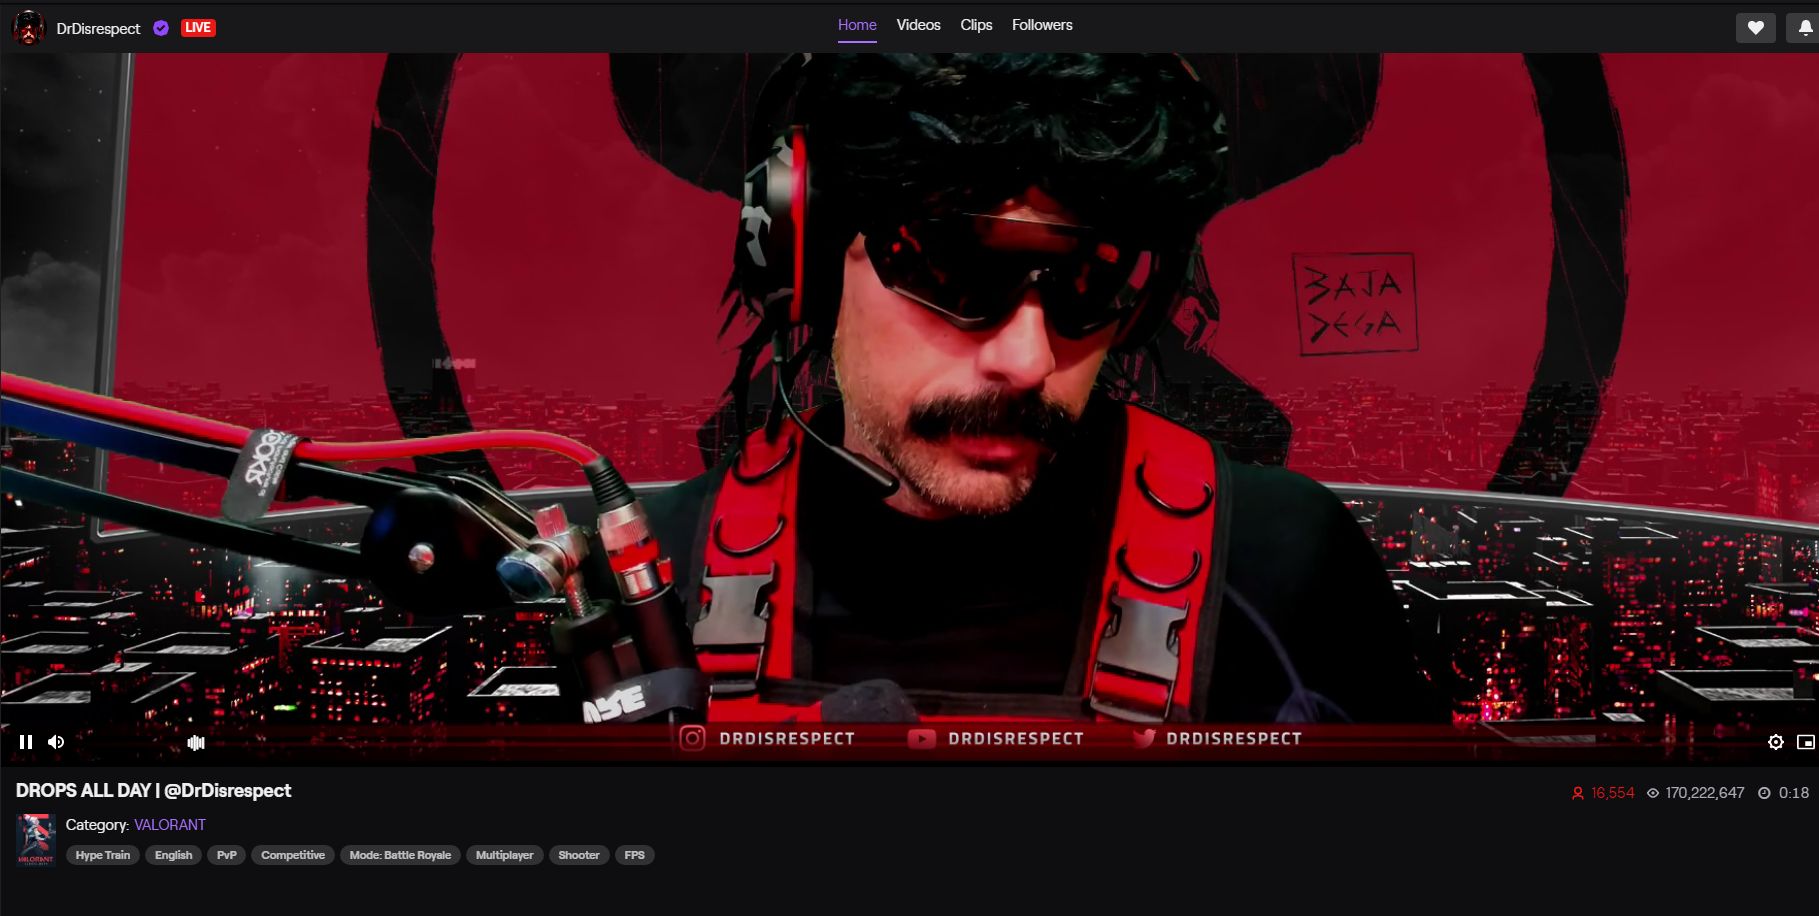Image resolution: width=1819 pixels, height=916 pixels.
Task: Pause the live stream playback
Action: coord(26,742)
